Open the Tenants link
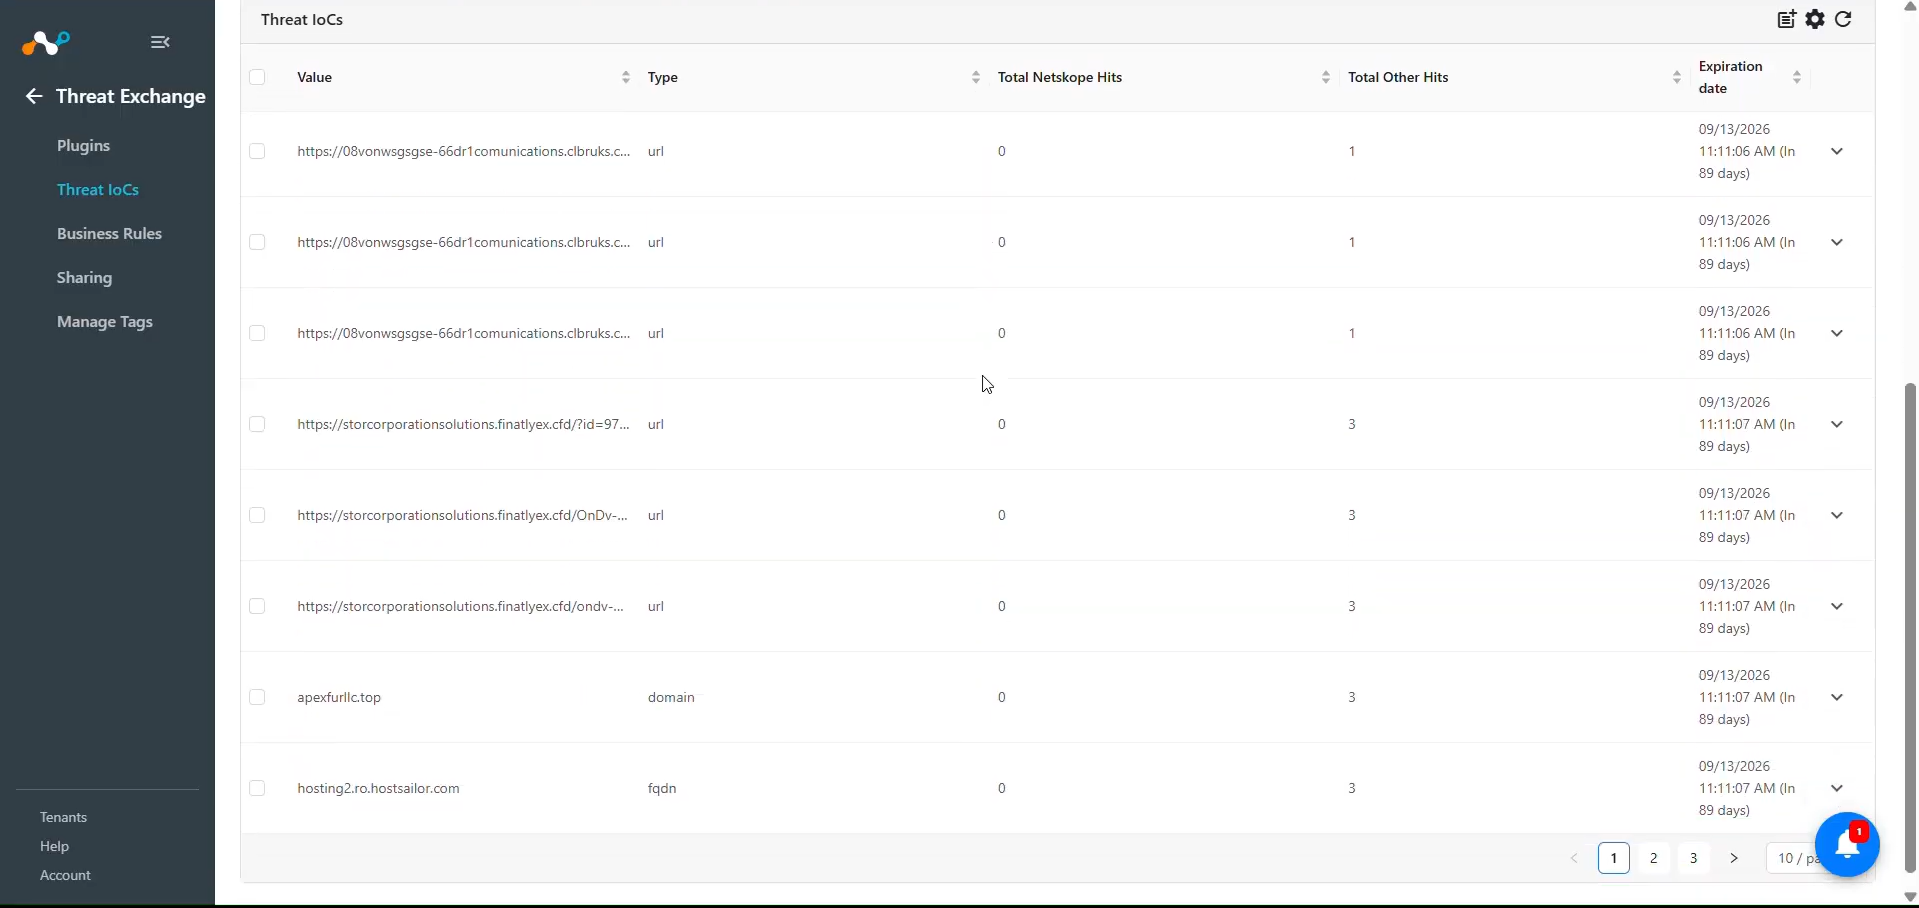The image size is (1919, 908). [64, 817]
